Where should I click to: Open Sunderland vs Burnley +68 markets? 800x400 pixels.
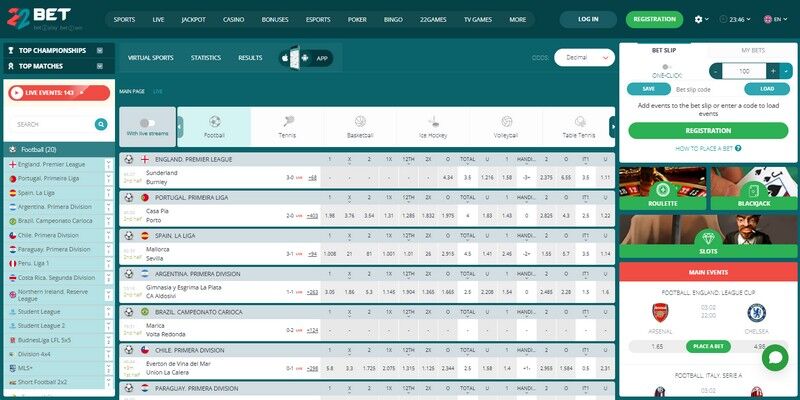pos(312,178)
